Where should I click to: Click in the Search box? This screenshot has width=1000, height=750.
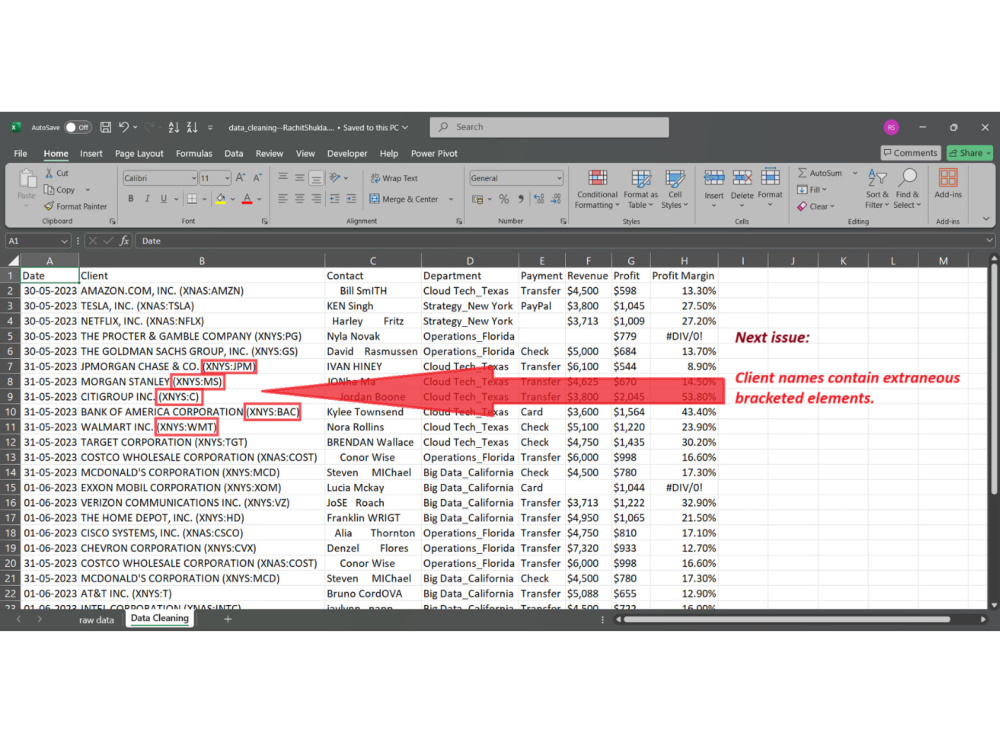click(x=550, y=127)
